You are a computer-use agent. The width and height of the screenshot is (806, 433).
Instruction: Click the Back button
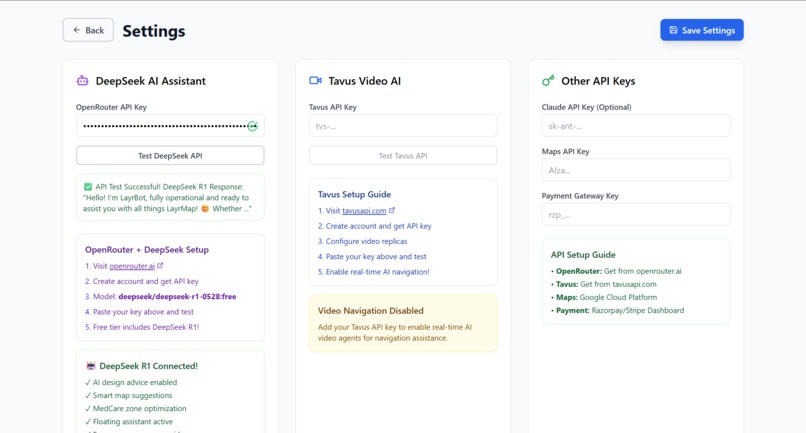88,30
